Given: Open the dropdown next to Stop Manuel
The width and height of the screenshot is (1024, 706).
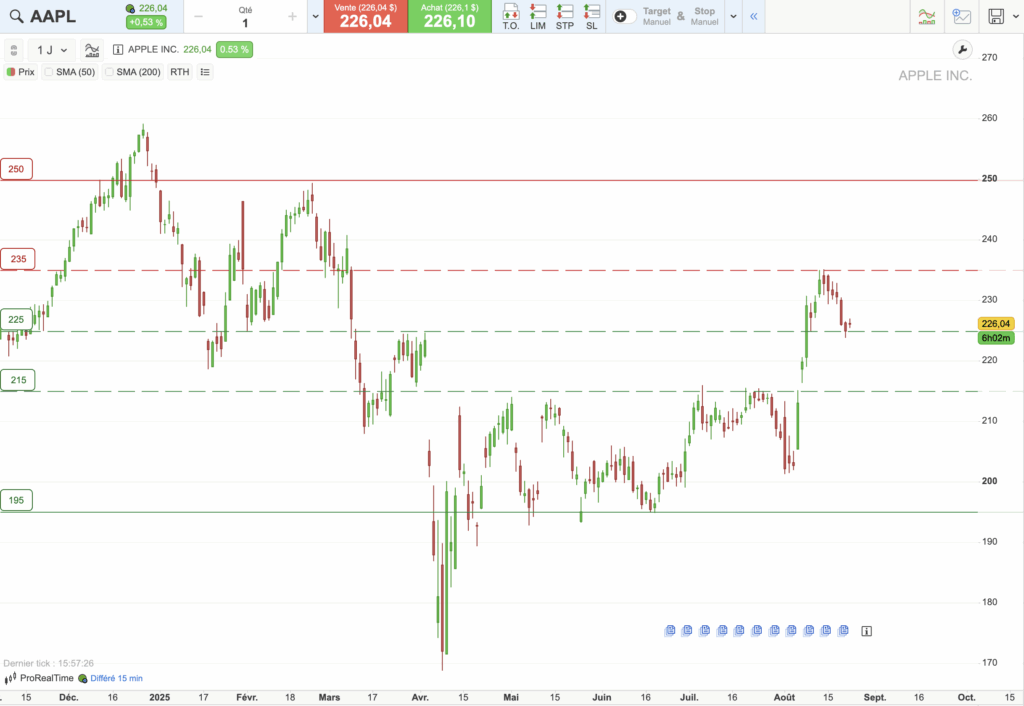Looking at the screenshot, I should (733, 15).
